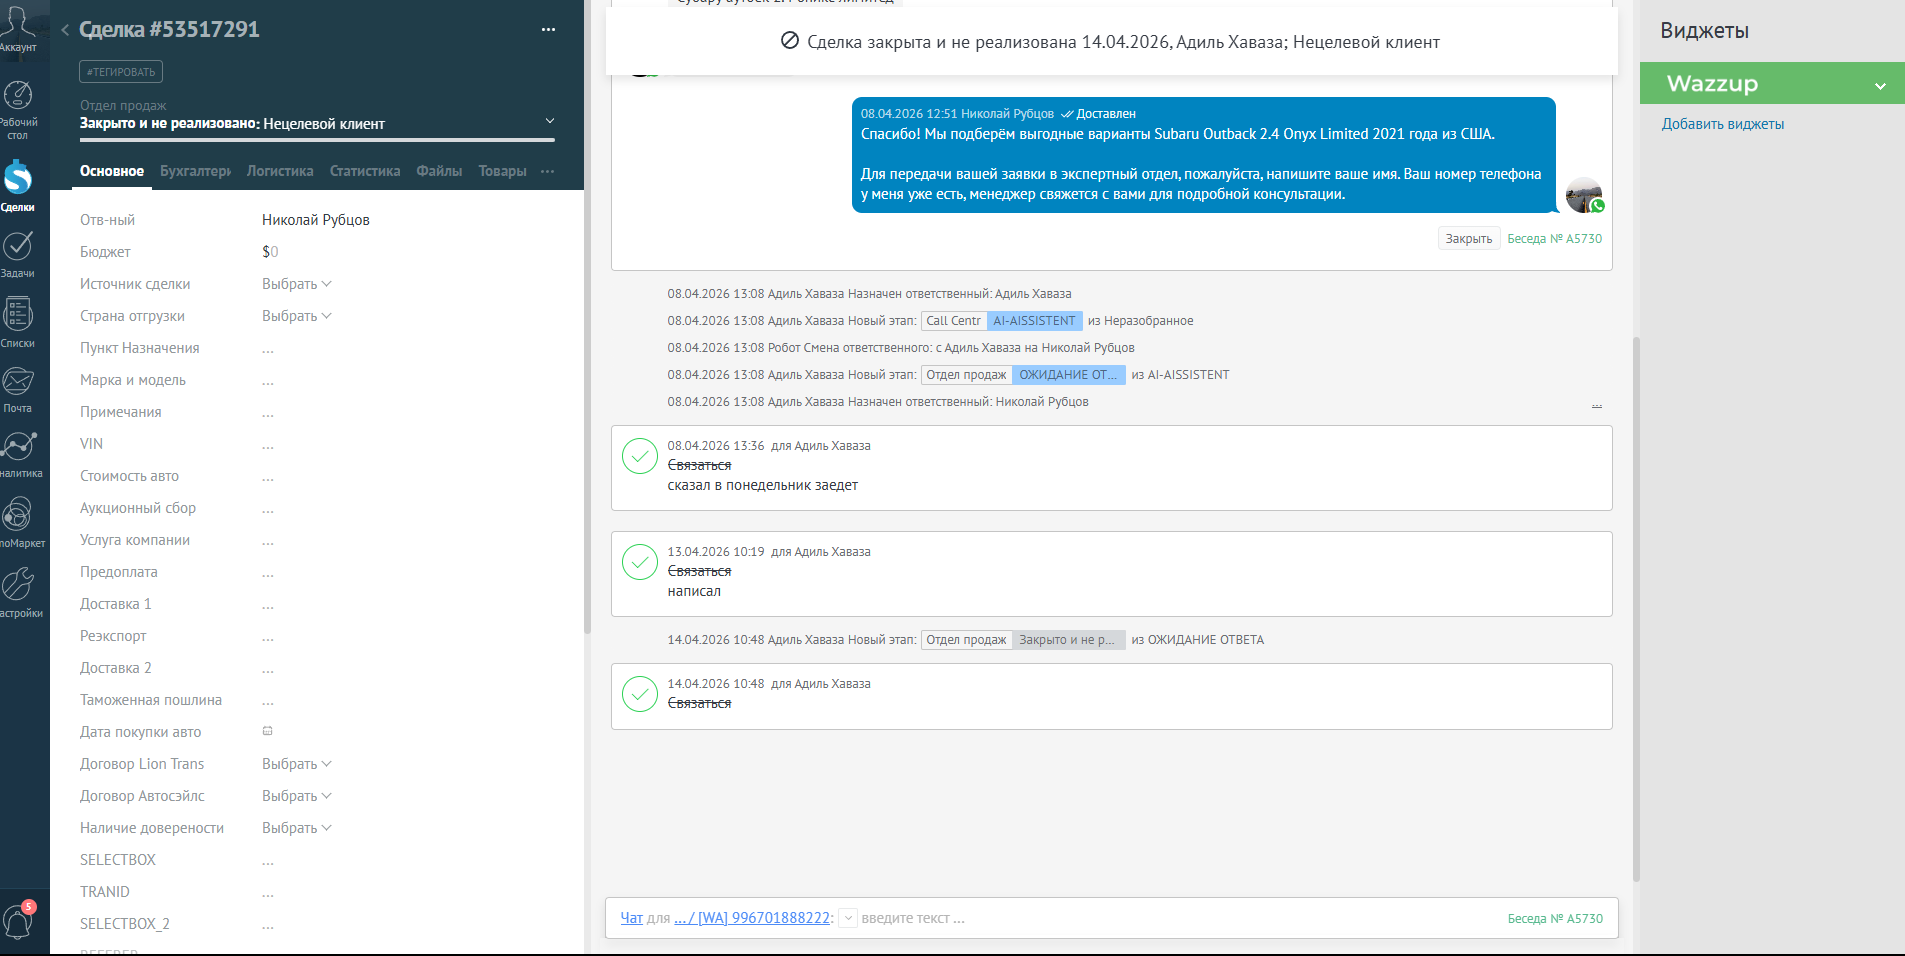Viewport: 1905px width, 956px height.
Task: Click ОЖИДАНИЕ ОТ... stage label
Action: (x=1068, y=375)
